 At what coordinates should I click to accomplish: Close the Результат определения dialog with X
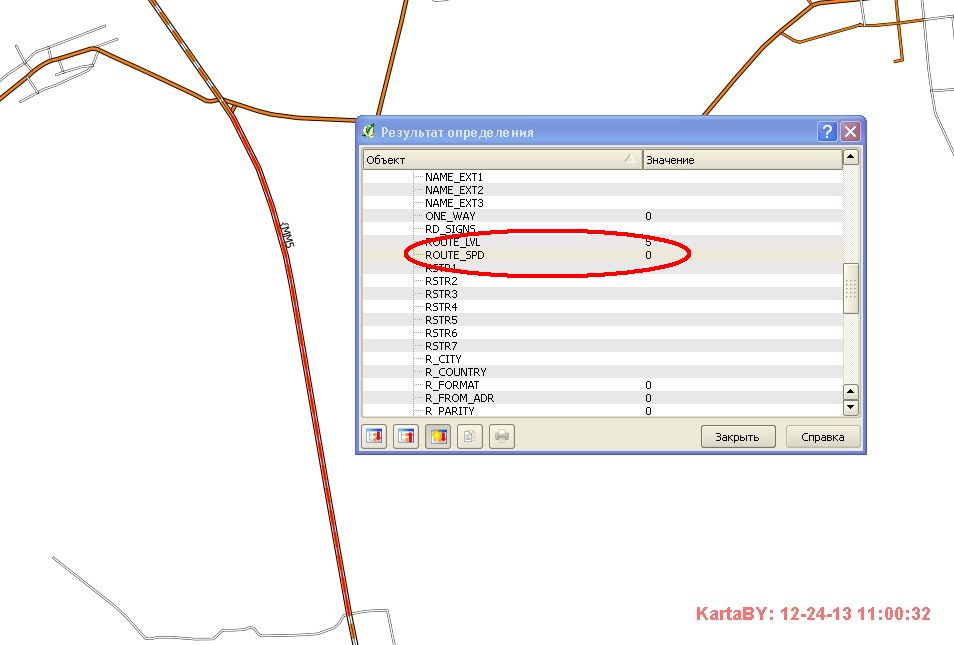coord(850,132)
